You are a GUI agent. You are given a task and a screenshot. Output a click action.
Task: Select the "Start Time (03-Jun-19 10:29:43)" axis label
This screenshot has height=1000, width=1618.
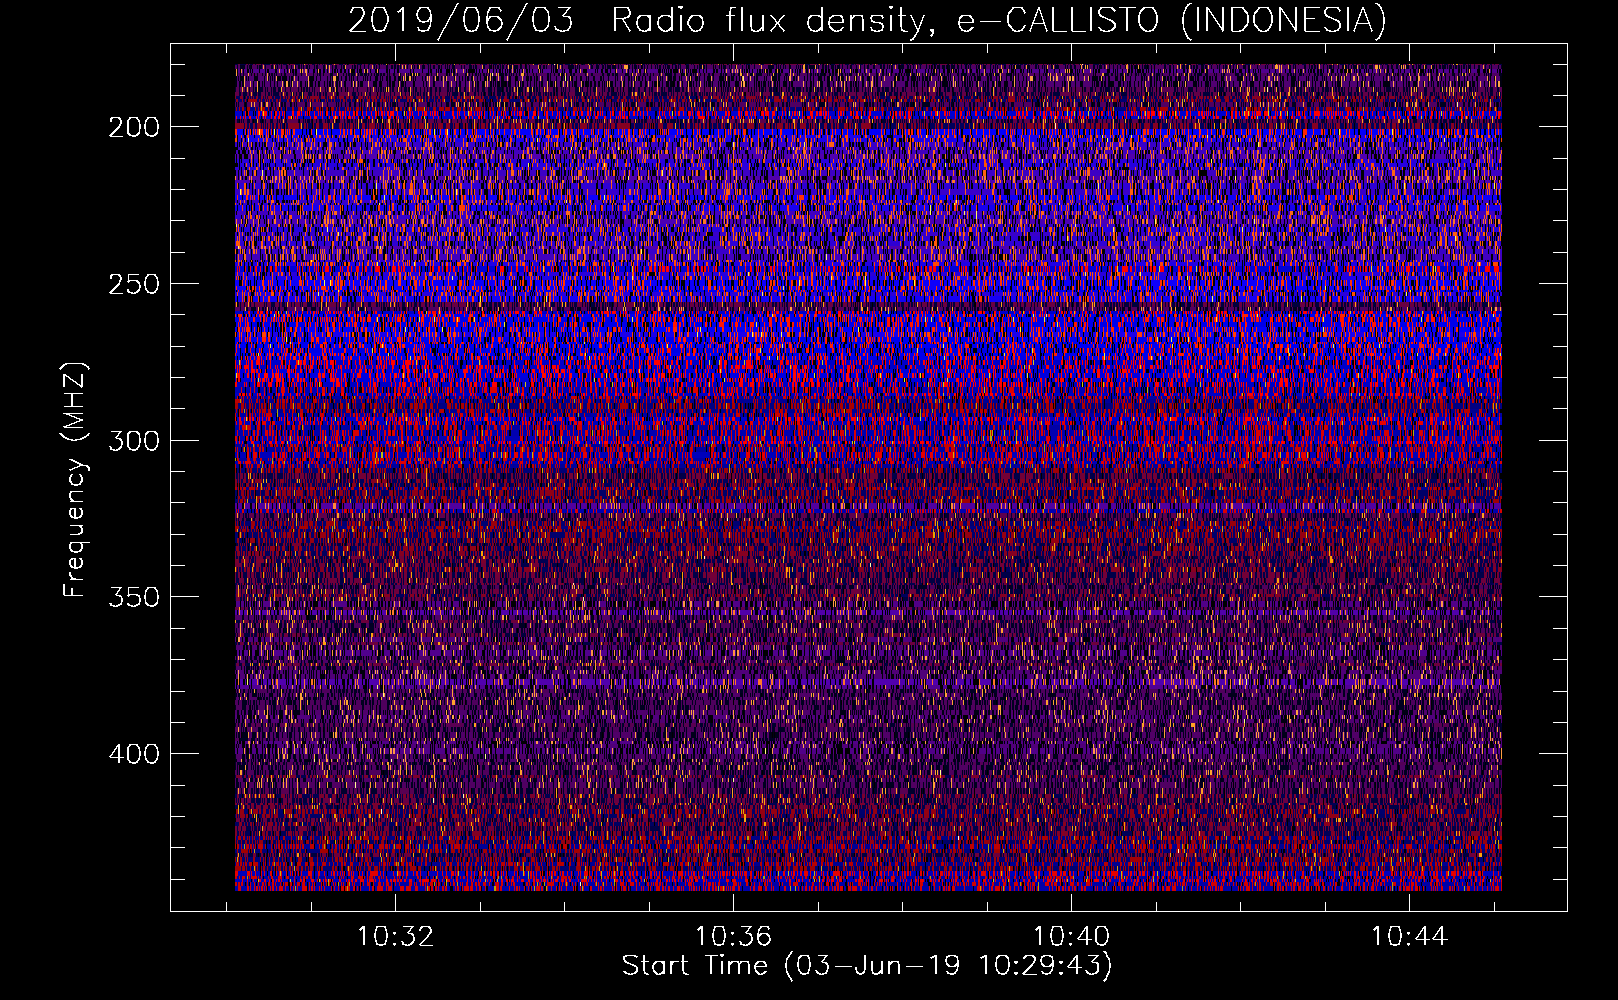(867, 966)
